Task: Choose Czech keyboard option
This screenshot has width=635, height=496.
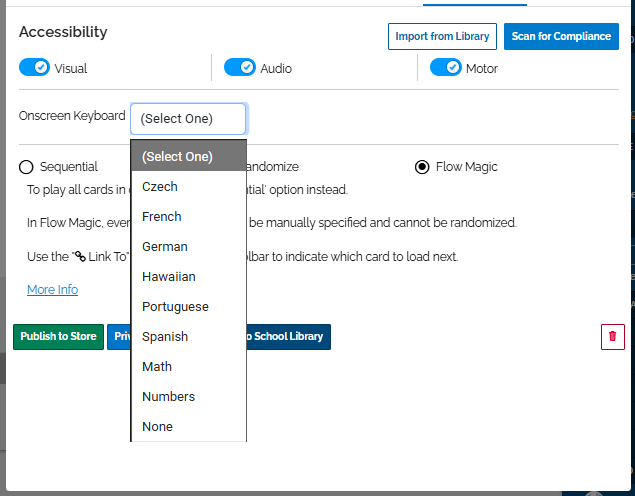Action: (x=189, y=187)
